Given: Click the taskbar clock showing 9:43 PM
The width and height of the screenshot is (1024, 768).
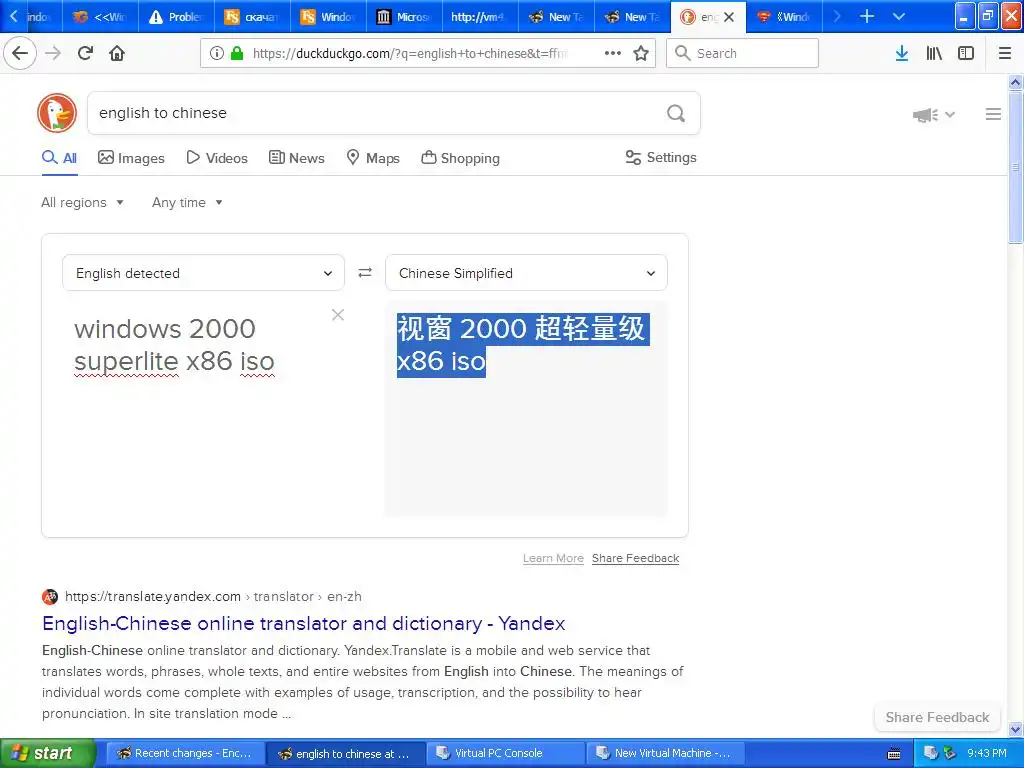Looking at the screenshot, I should (x=987, y=753).
